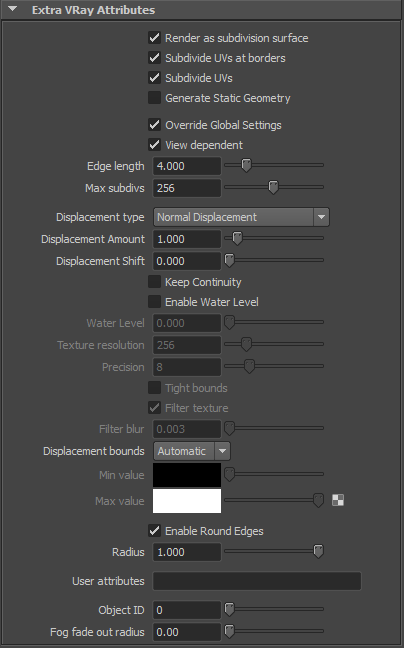Toggle the View dependent checkbox
The width and height of the screenshot is (404, 648).
coord(154,145)
